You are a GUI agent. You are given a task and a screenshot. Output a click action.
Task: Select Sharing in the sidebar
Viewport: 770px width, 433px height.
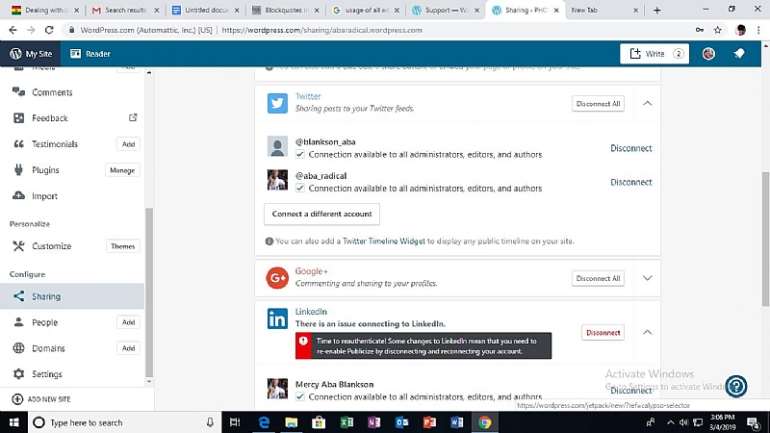click(72, 296)
